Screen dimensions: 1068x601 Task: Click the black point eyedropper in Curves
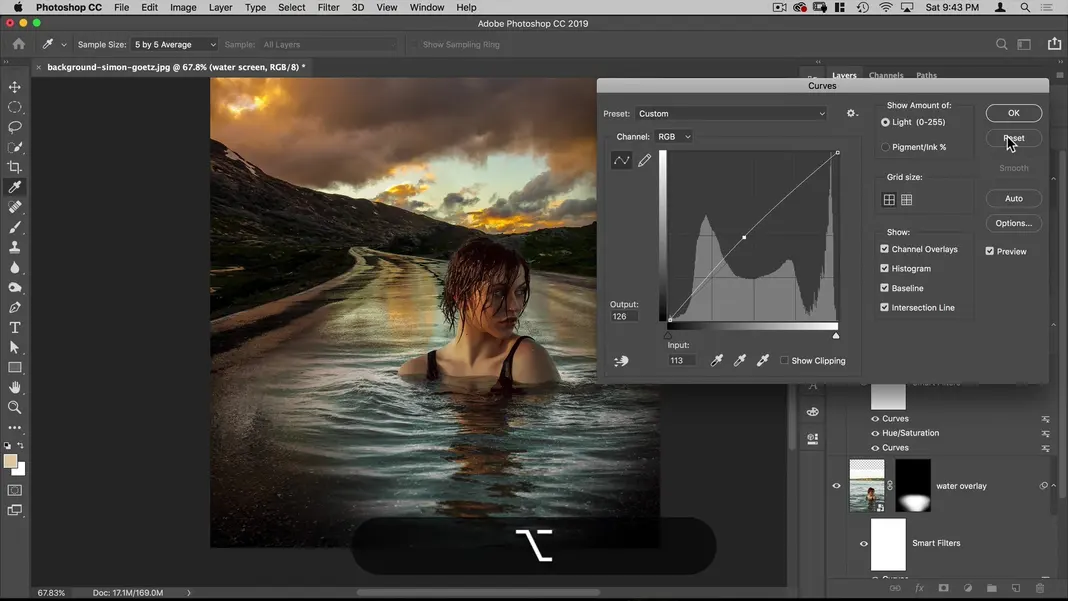point(717,360)
